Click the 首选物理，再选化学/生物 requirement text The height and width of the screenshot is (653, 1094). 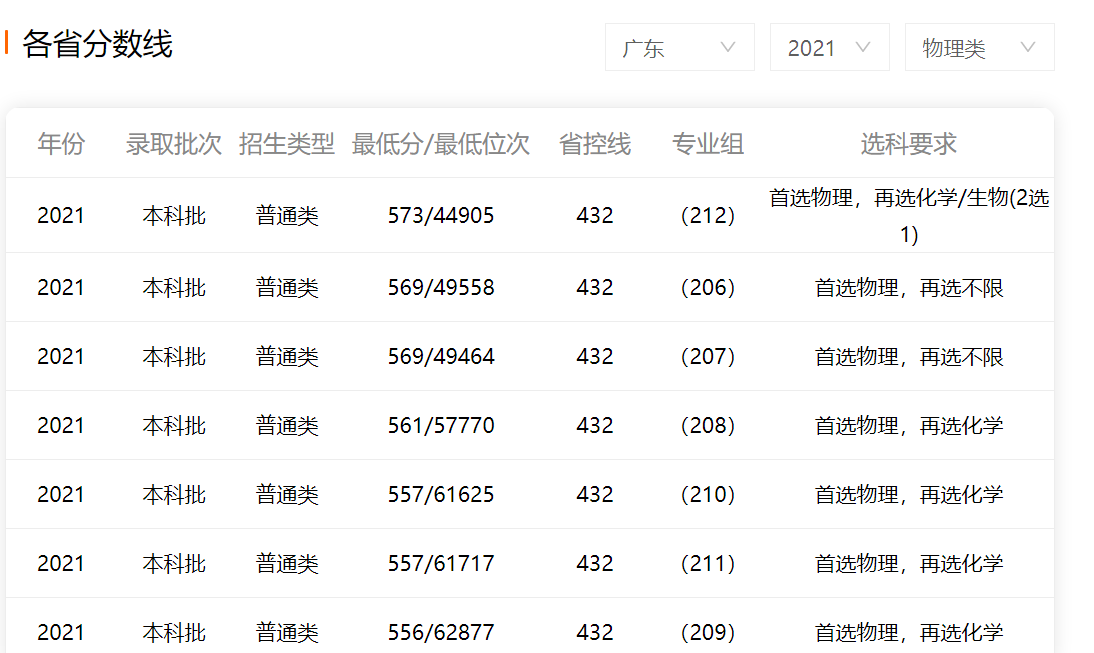click(x=909, y=199)
